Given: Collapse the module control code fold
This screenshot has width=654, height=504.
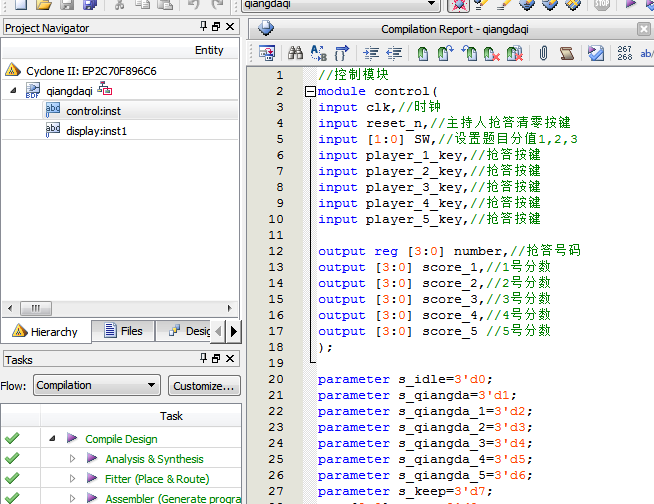Looking at the screenshot, I should (309, 92).
